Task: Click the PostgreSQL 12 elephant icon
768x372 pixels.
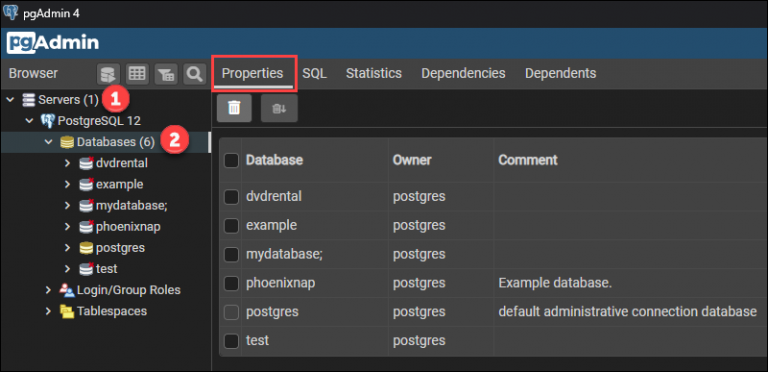Action: pyautogui.click(x=48, y=121)
